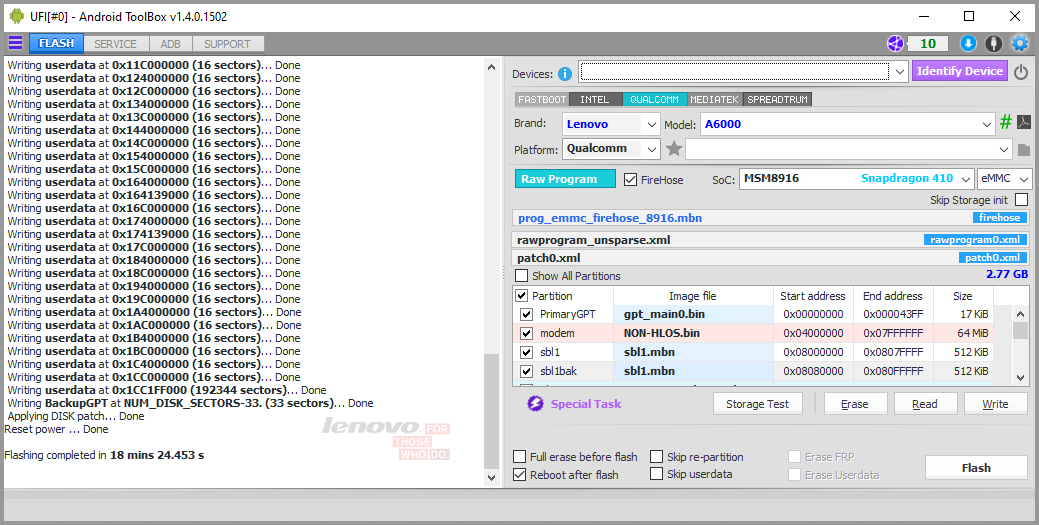Toggle Full erase before flash
Screen dimensions: 1039x525
[520, 457]
